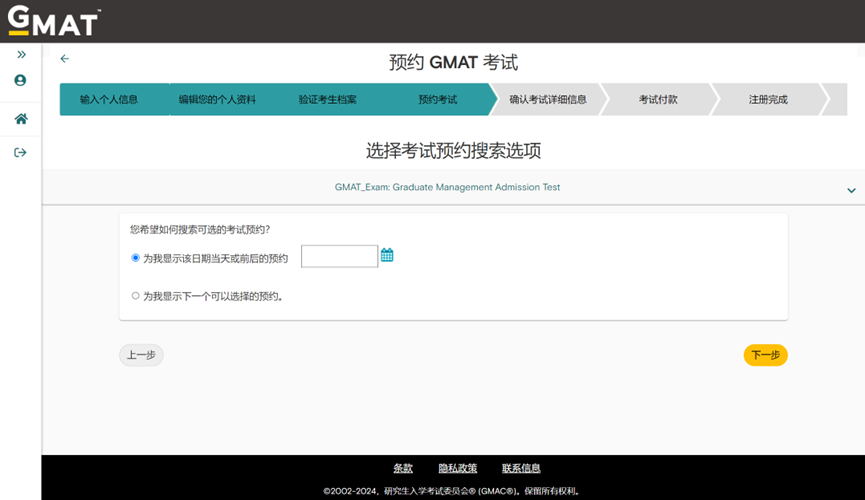Select the 验证考生档案 step
Image resolution: width=865 pixels, height=500 pixels.
(328, 99)
